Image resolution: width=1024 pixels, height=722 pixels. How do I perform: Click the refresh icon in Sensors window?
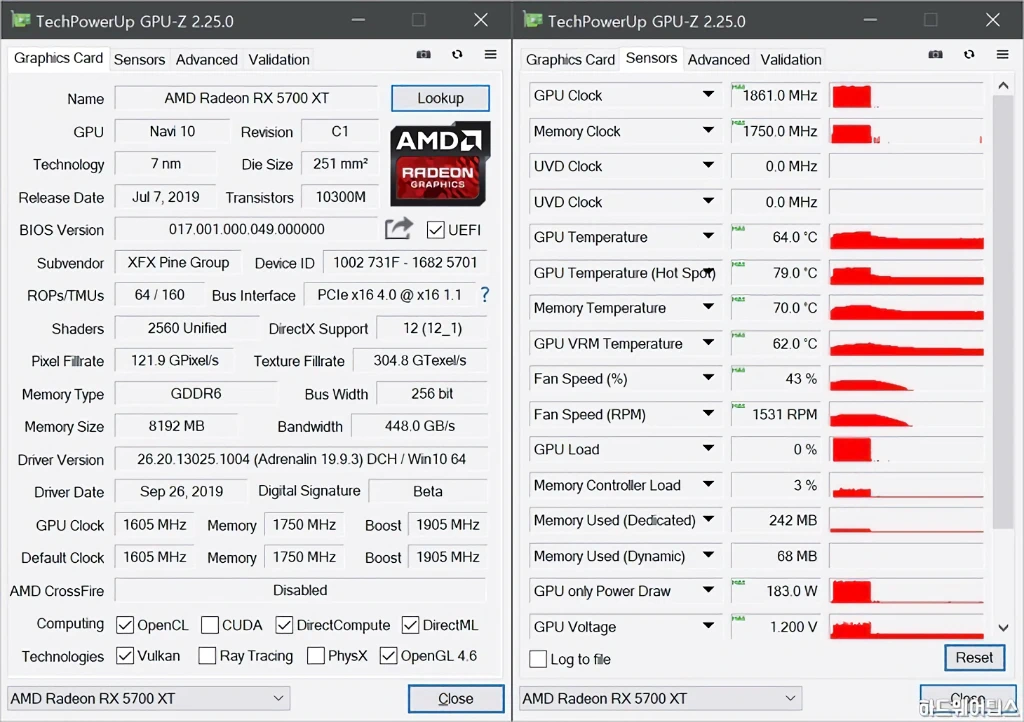click(x=969, y=55)
